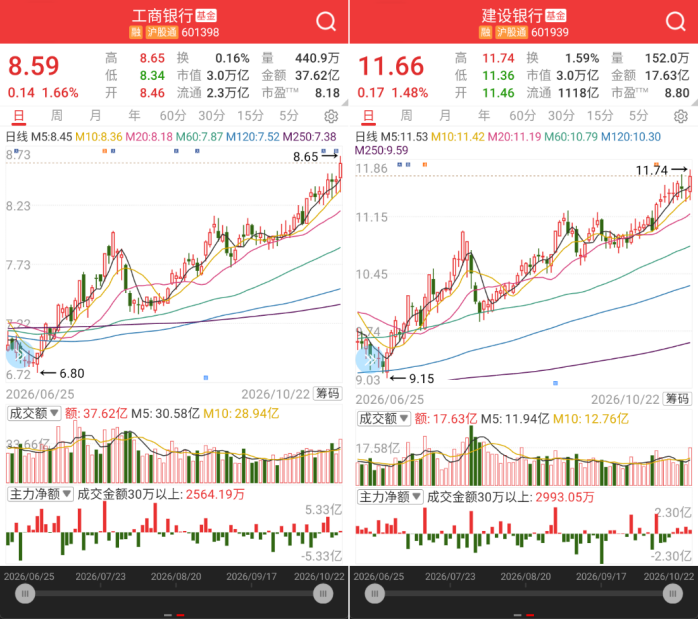Screen dimensions: 698x619
Task: Click the 2993.05万 main net amount value
Action: coord(564,497)
